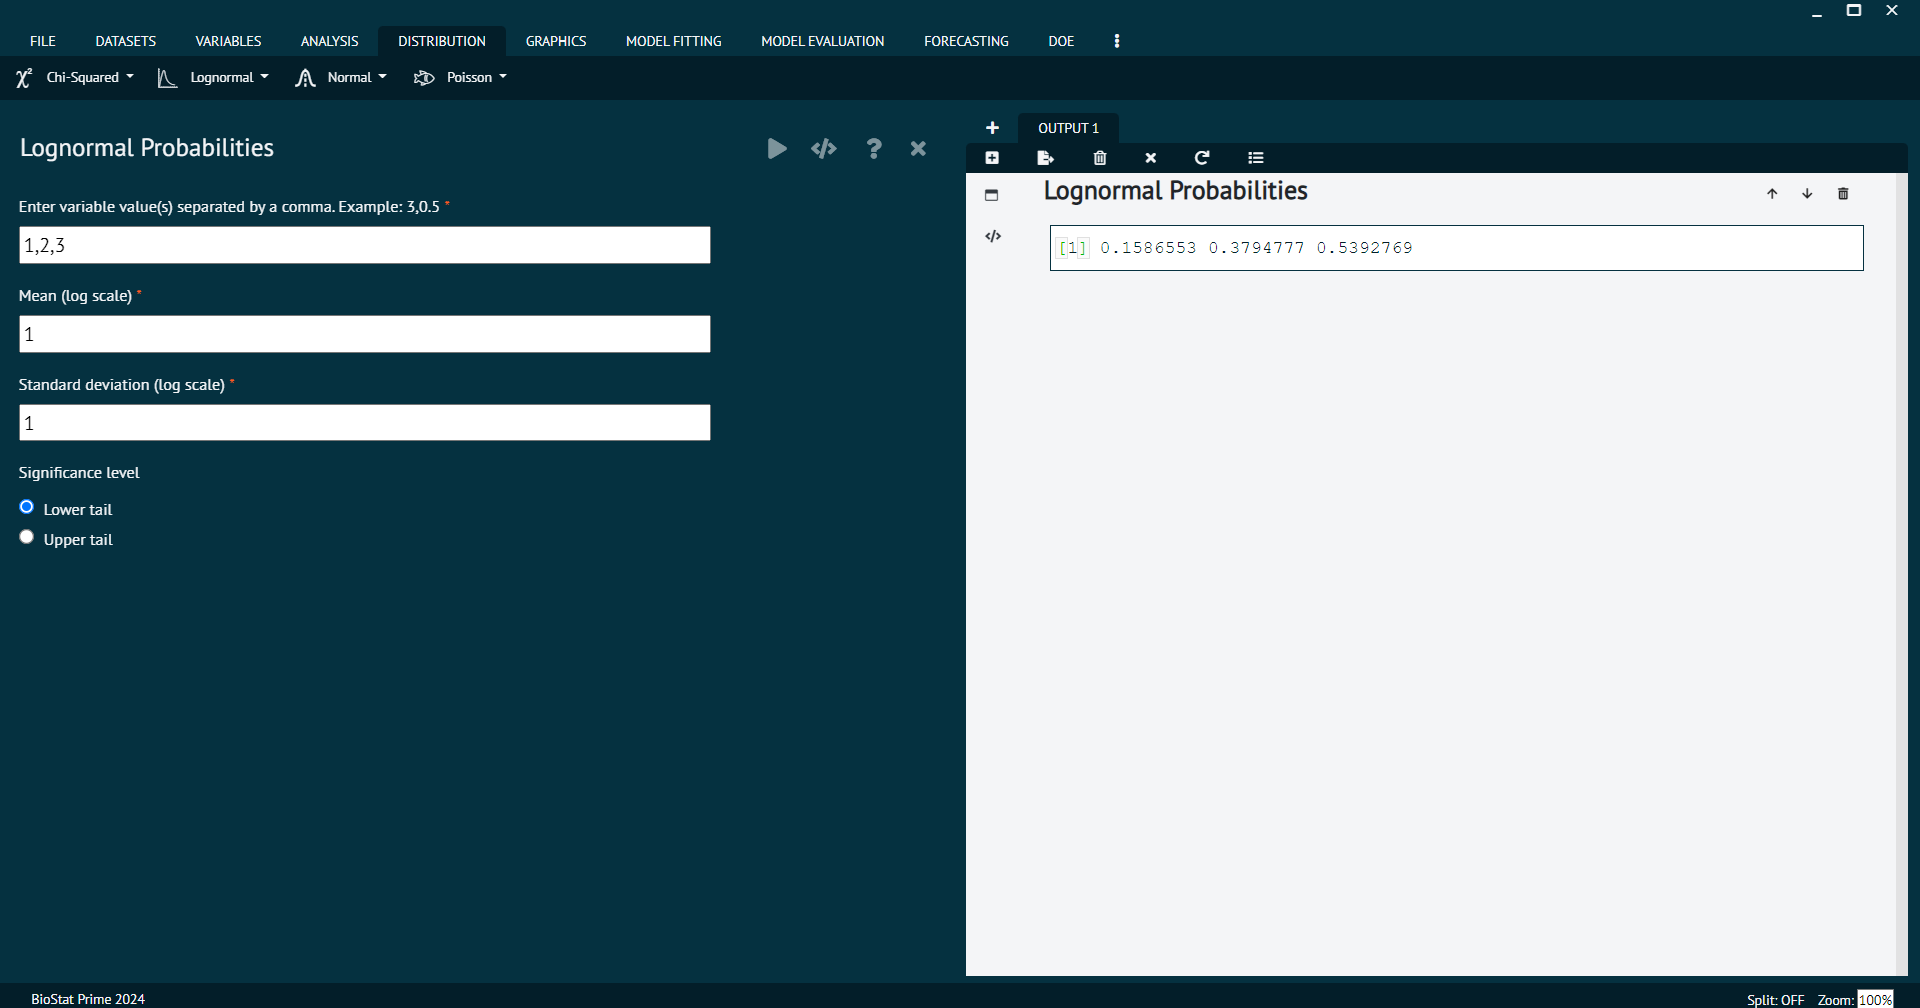This screenshot has width=1920, height=1008.
Task: Click the BioStat Prime 2024 status text
Action: coord(88,999)
